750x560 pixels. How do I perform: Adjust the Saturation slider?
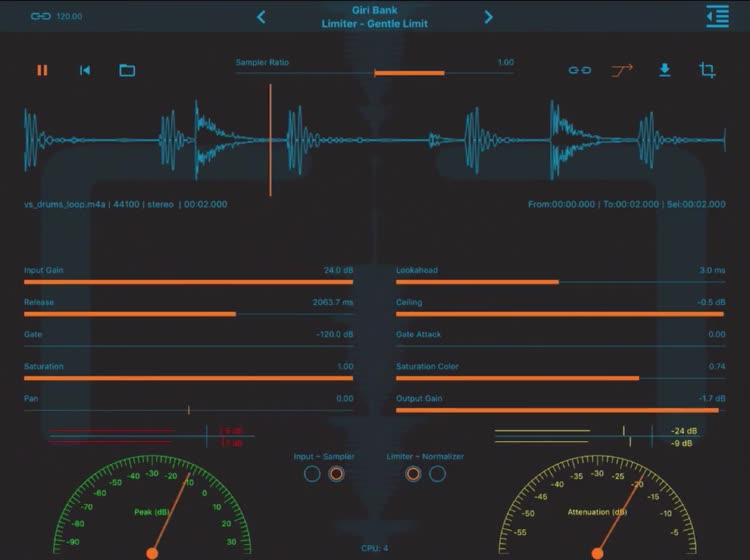coord(188,378)
